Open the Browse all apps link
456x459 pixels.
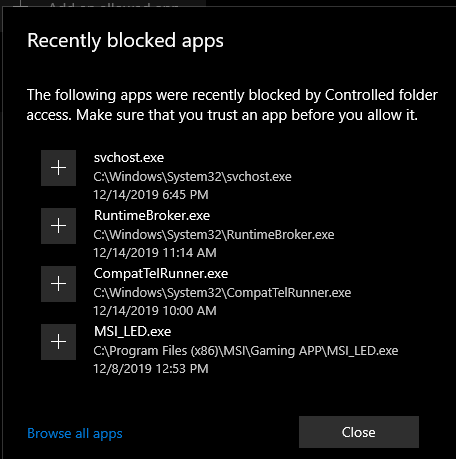tap(75, 433)
